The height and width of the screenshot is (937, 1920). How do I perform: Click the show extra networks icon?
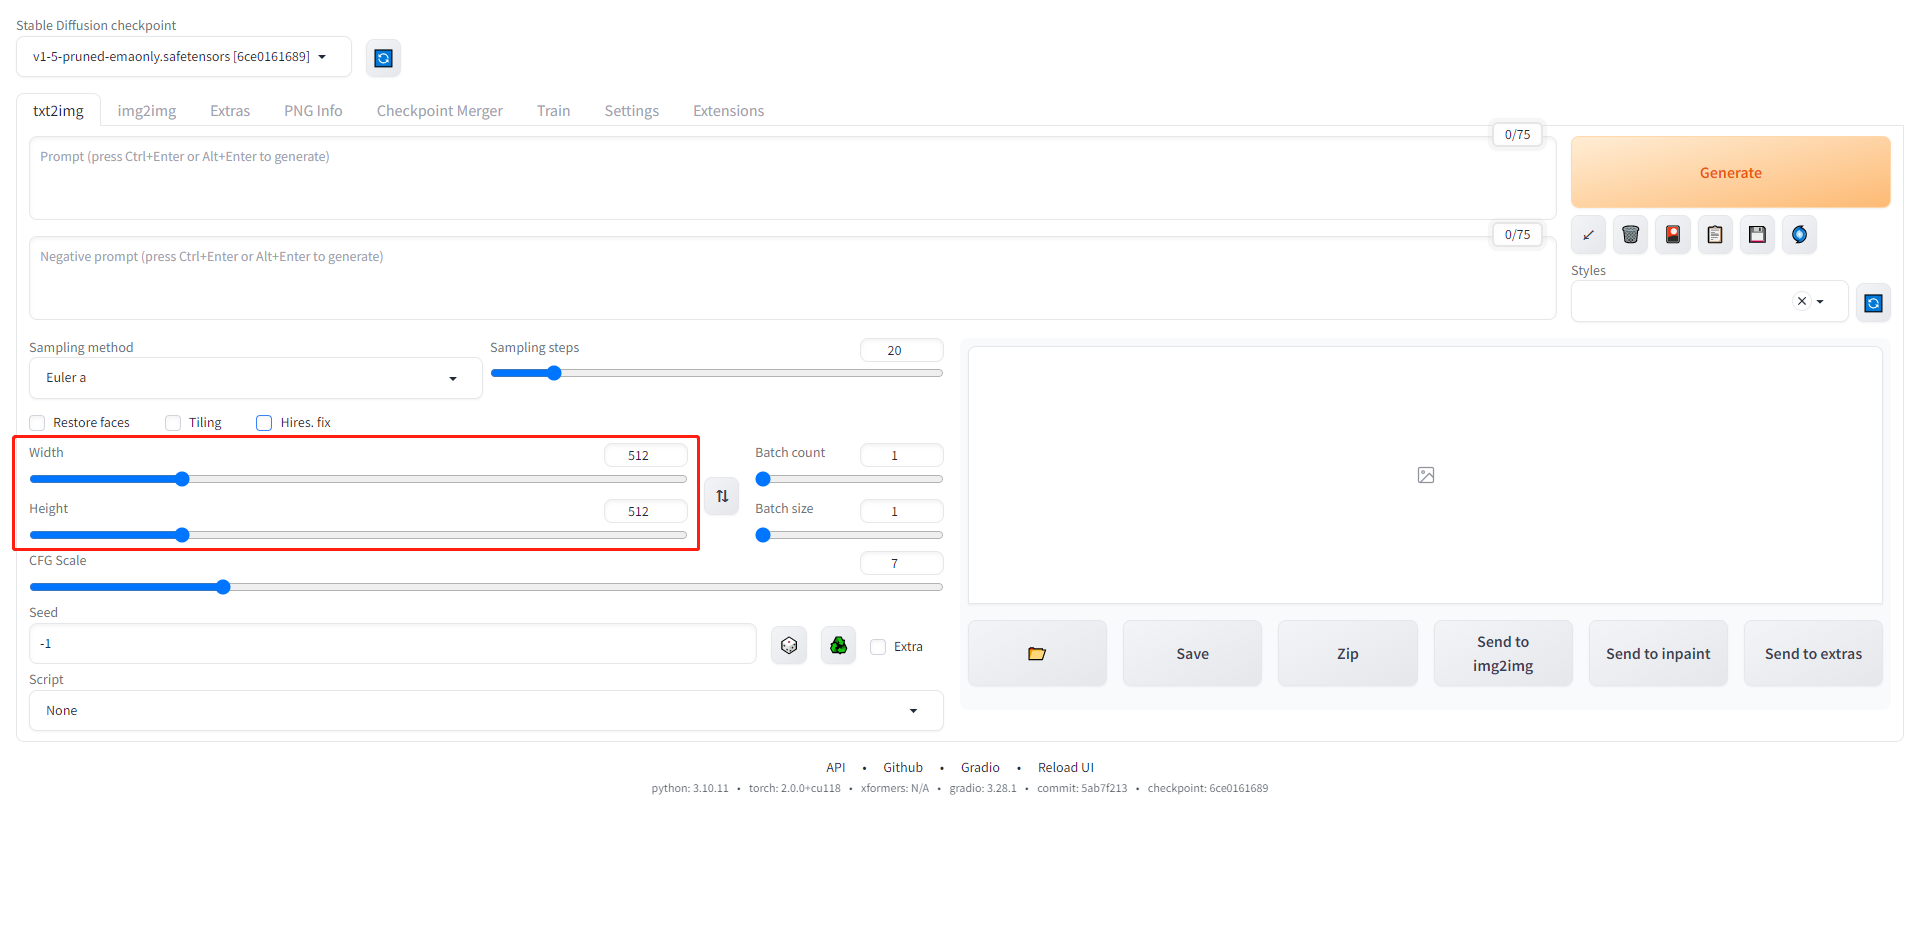(x=1672, y=235)
